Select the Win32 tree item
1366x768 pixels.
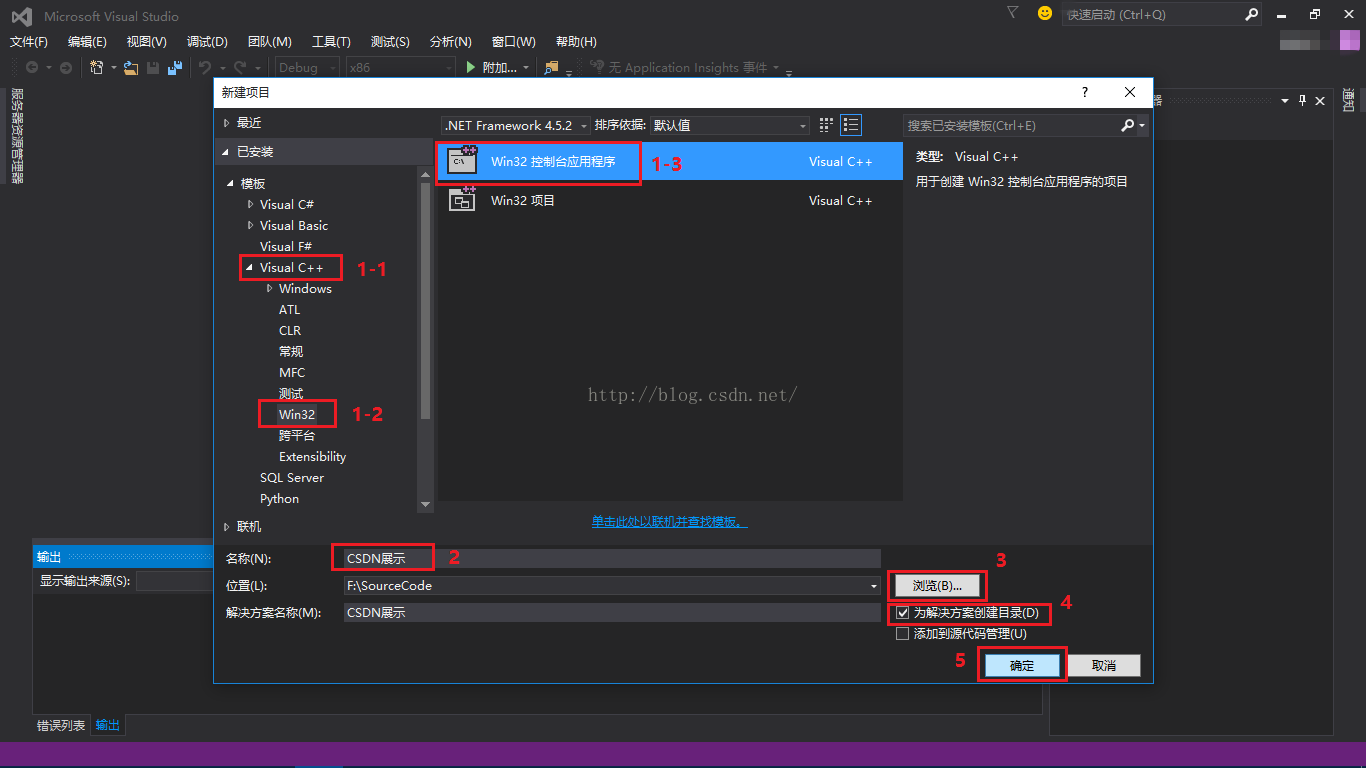tap(297, 414)
